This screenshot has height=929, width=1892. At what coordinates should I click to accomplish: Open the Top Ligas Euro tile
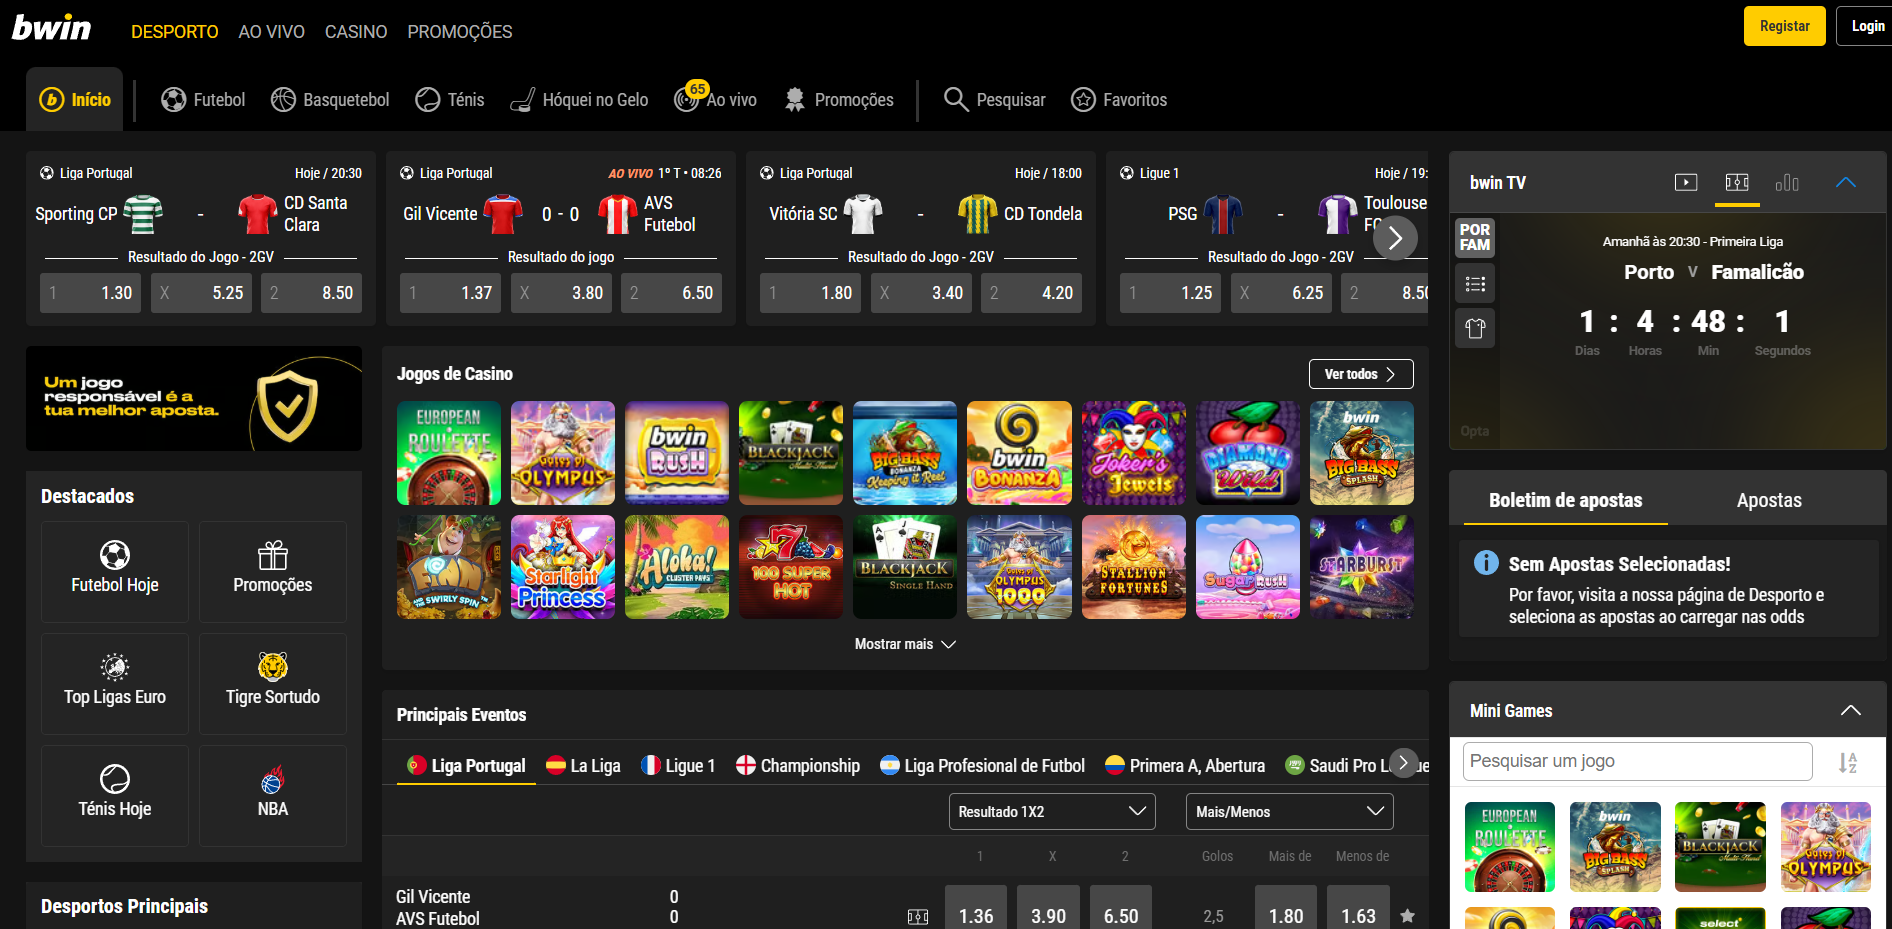115,683
